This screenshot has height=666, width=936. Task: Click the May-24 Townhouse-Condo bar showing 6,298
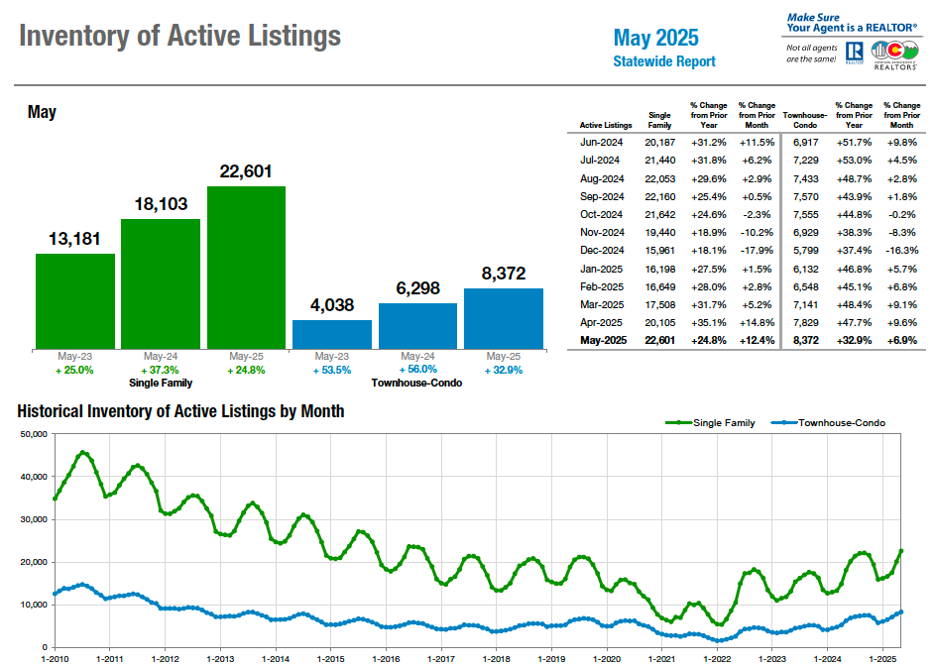(417, 325)
